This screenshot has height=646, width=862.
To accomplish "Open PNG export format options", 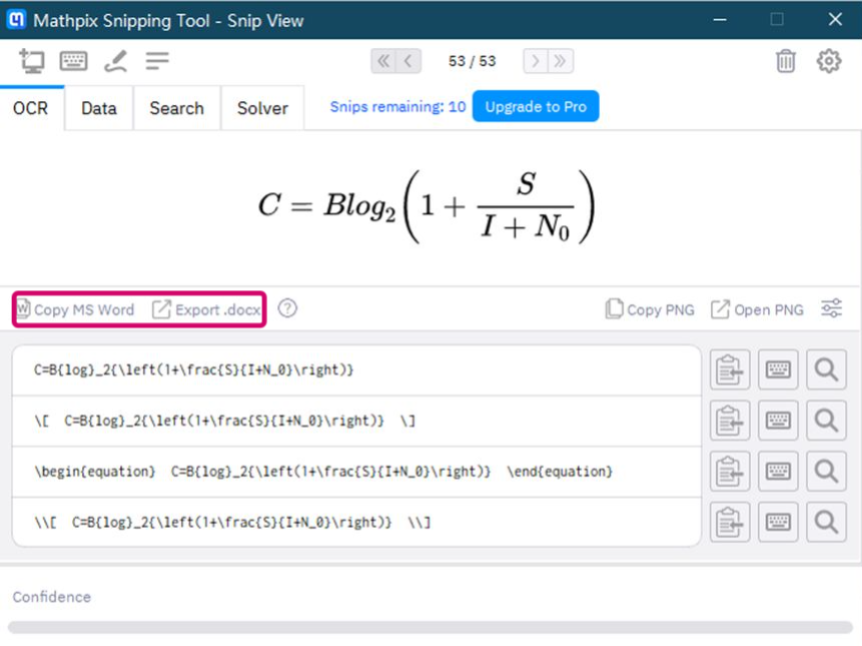I will point(832,309).
